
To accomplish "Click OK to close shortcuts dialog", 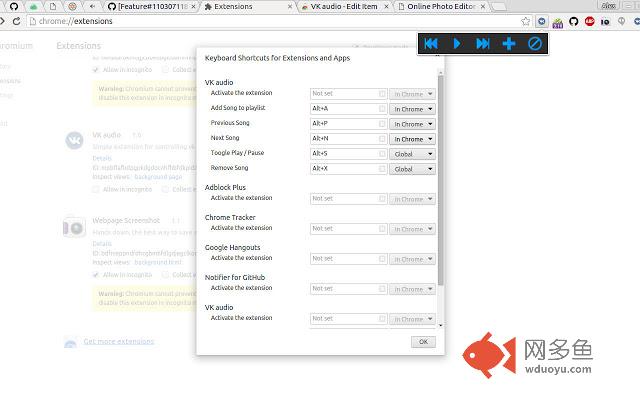I will point(423,342).
